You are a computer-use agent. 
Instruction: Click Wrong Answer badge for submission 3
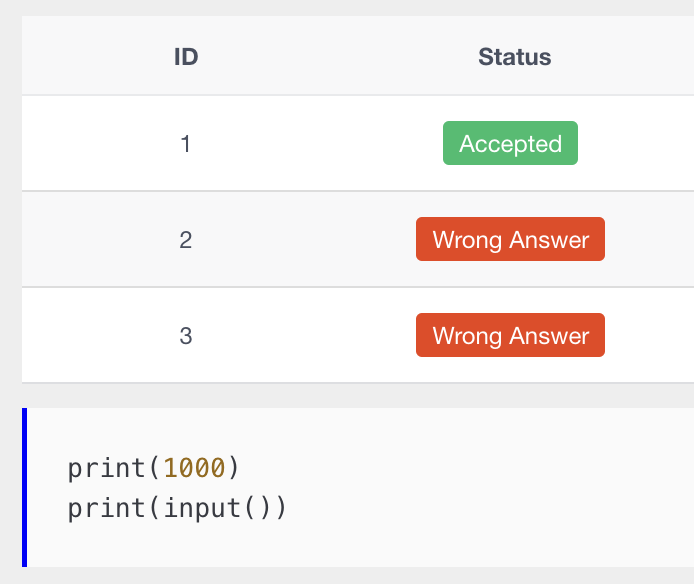coord(510,335)
